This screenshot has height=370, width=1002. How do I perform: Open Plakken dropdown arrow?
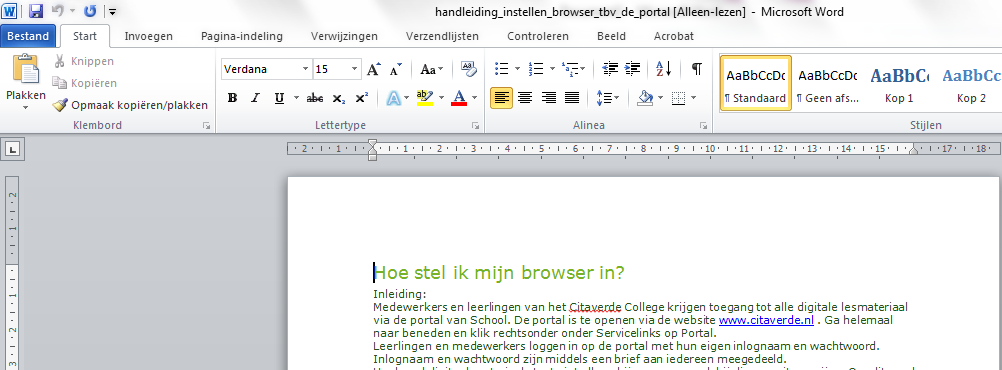(26, 107)
